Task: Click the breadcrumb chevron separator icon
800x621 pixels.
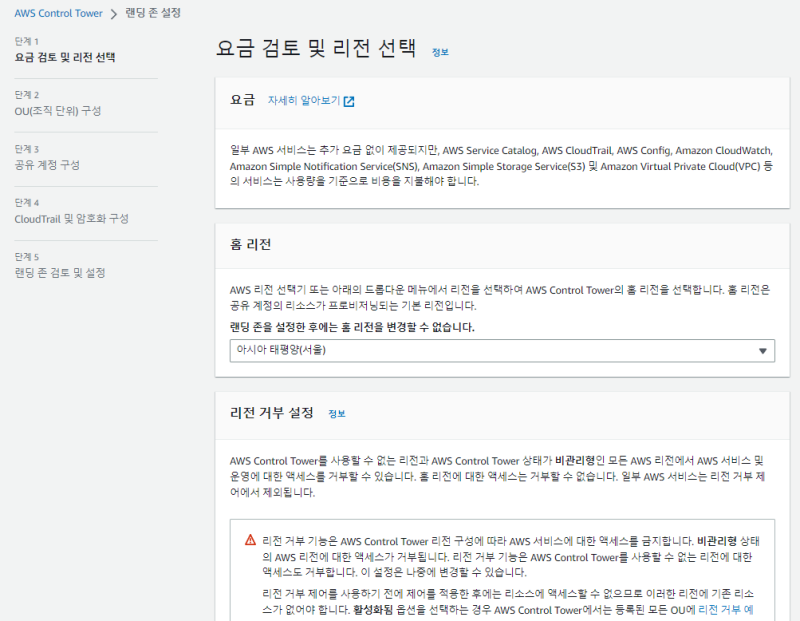Action: point(113,13)
